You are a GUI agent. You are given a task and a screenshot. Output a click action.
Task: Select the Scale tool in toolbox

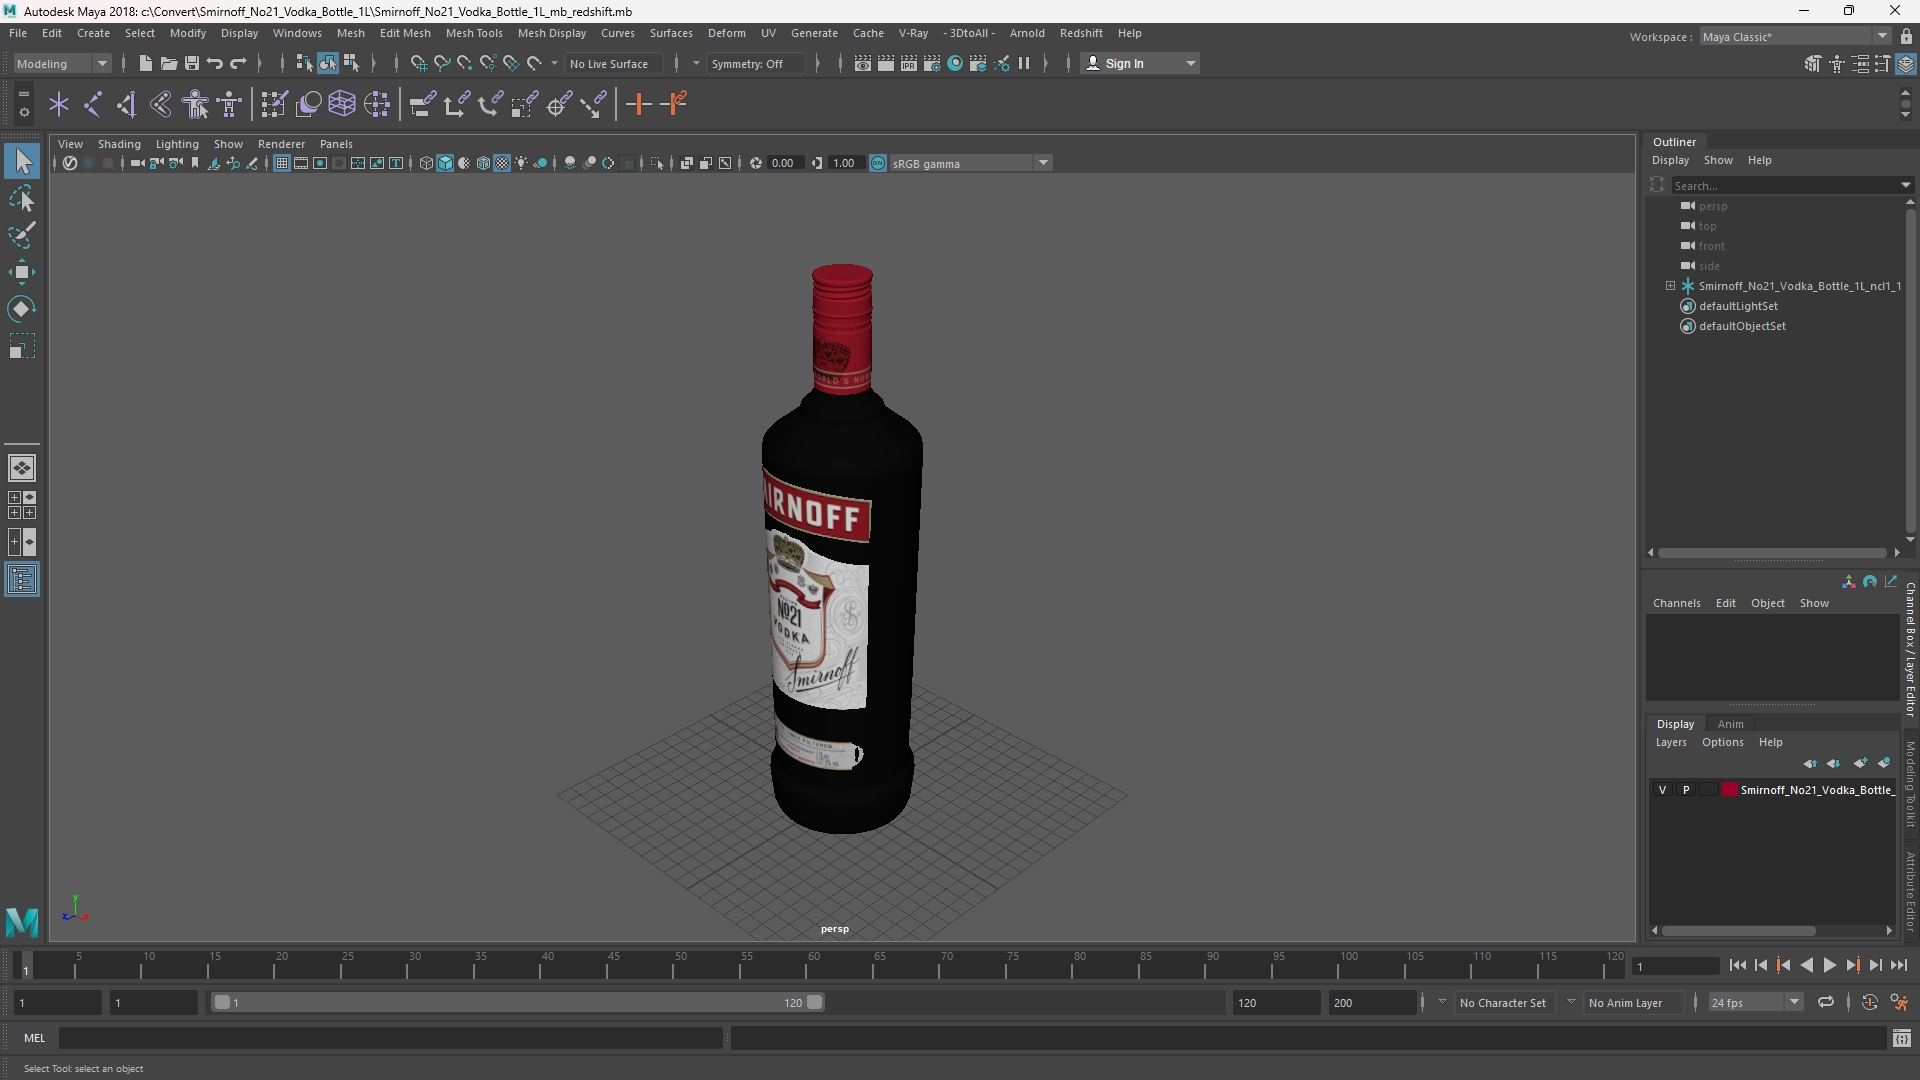pyautogui.click(x=22, y=346)
